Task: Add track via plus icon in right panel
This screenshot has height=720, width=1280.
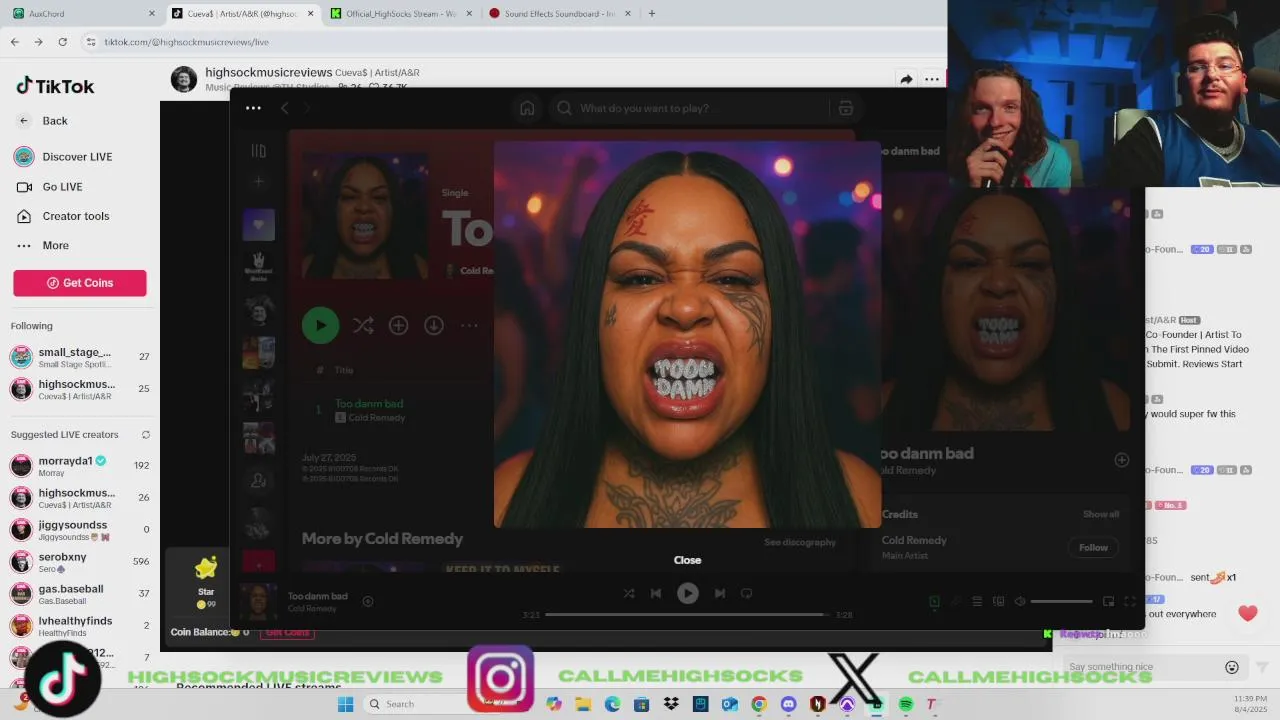Action: 1121,460
